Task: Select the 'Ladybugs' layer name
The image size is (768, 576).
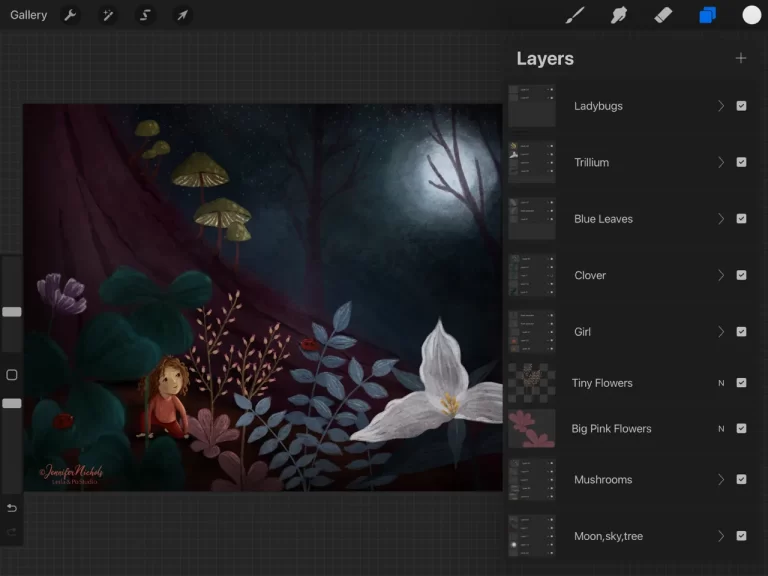Action: tap(598, 106)
